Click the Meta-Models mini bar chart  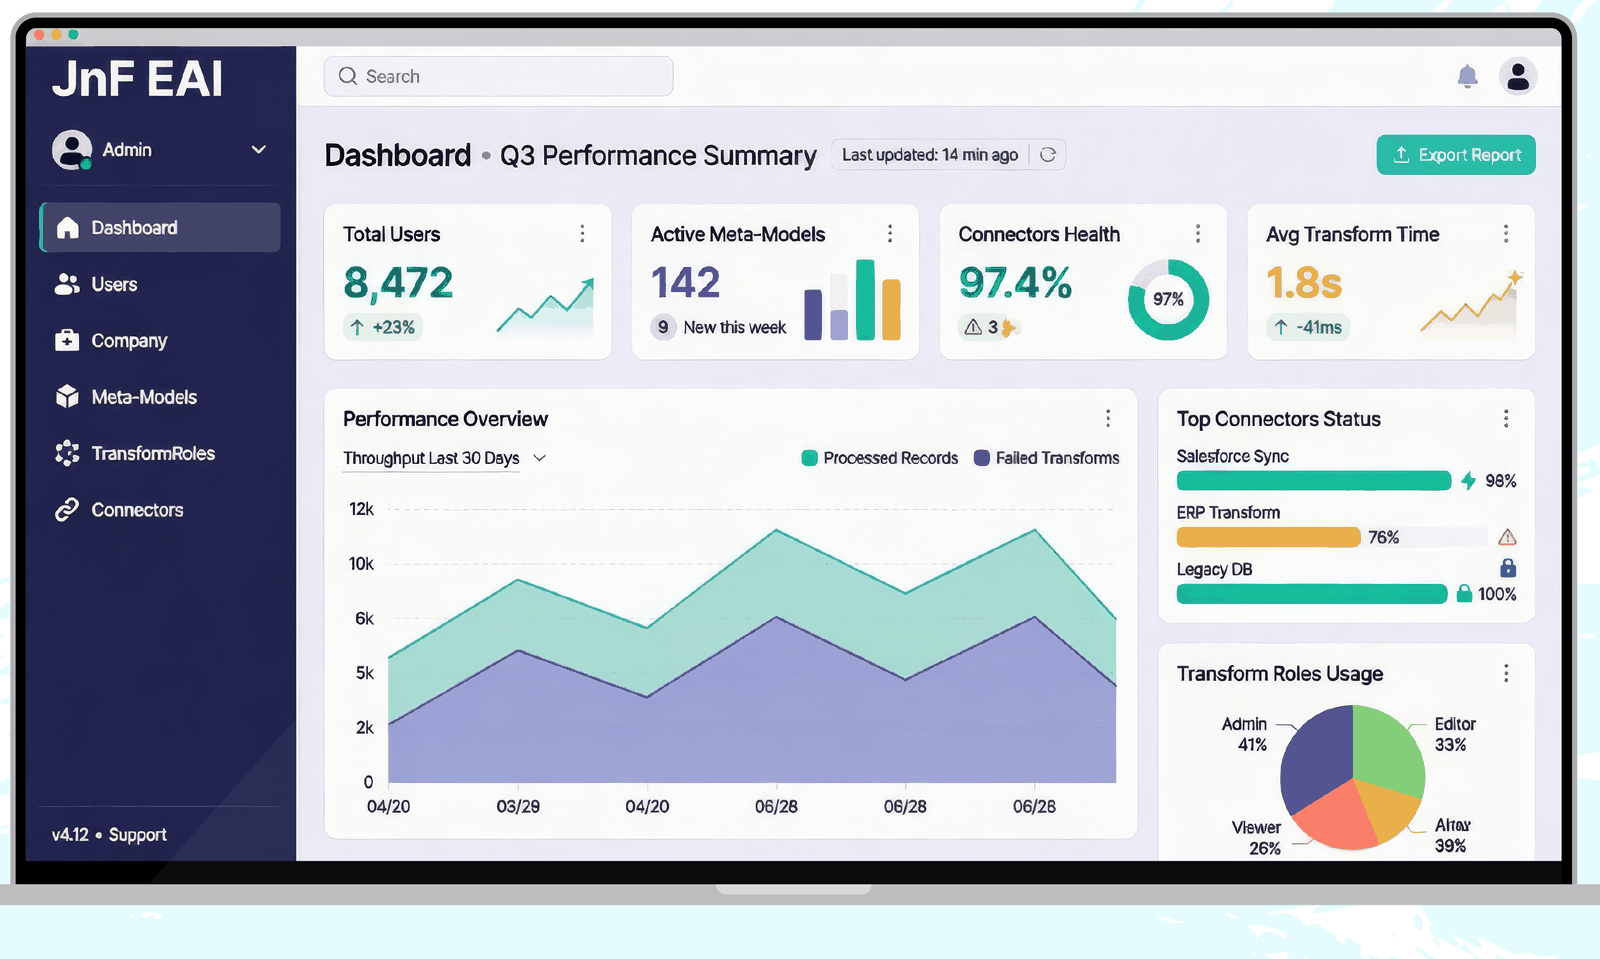pyautogui.click(x=853, y=300)
